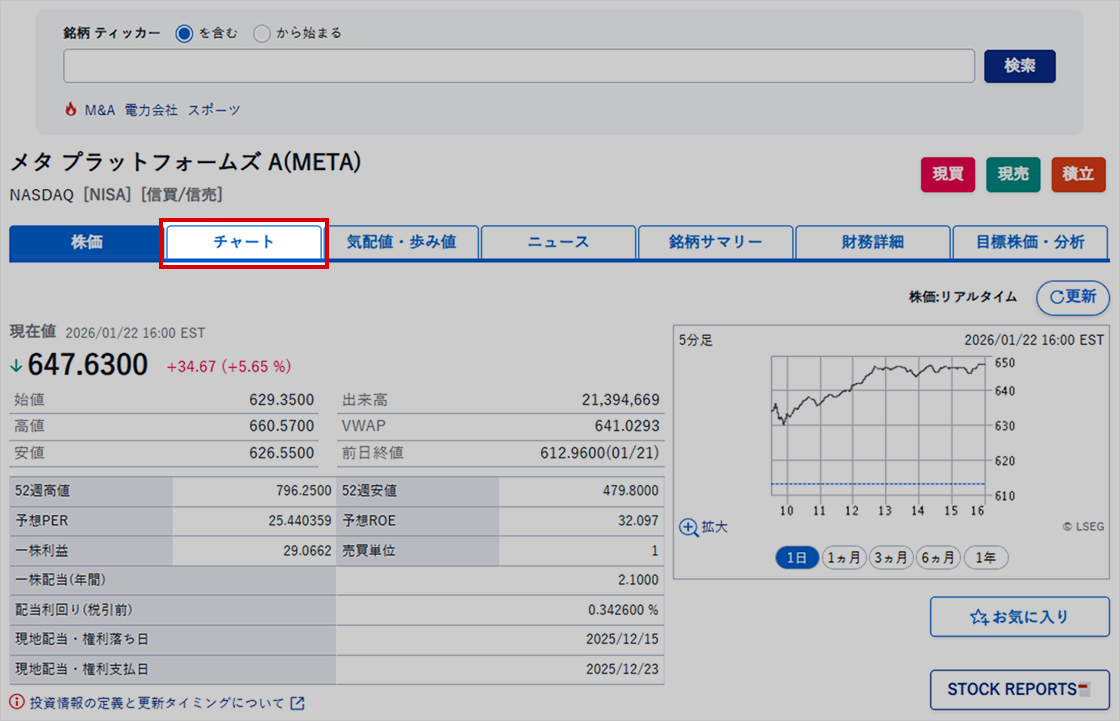Click the 検索 search button

(x=1019, y=65)
